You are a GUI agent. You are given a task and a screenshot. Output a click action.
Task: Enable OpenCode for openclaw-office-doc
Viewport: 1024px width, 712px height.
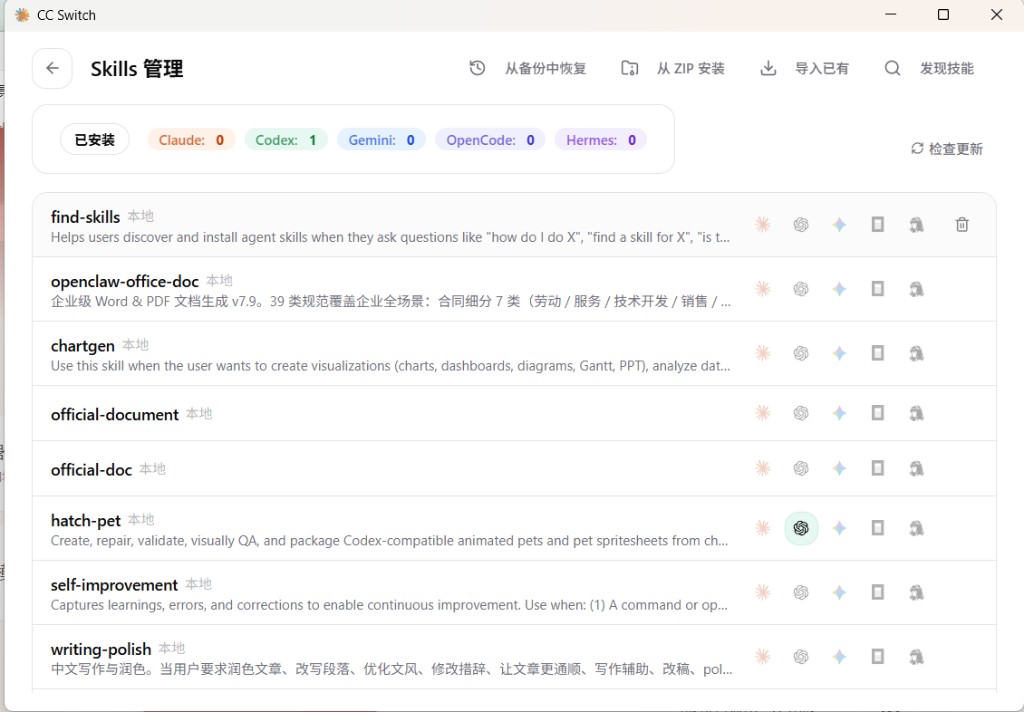coord(878,289)
